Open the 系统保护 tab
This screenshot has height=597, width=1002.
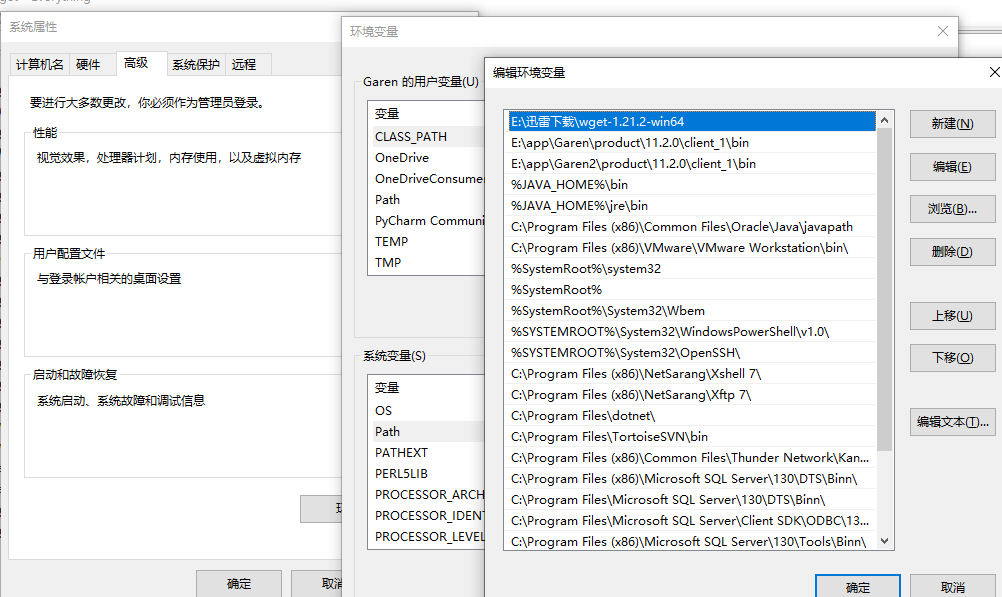coord(196,65)
